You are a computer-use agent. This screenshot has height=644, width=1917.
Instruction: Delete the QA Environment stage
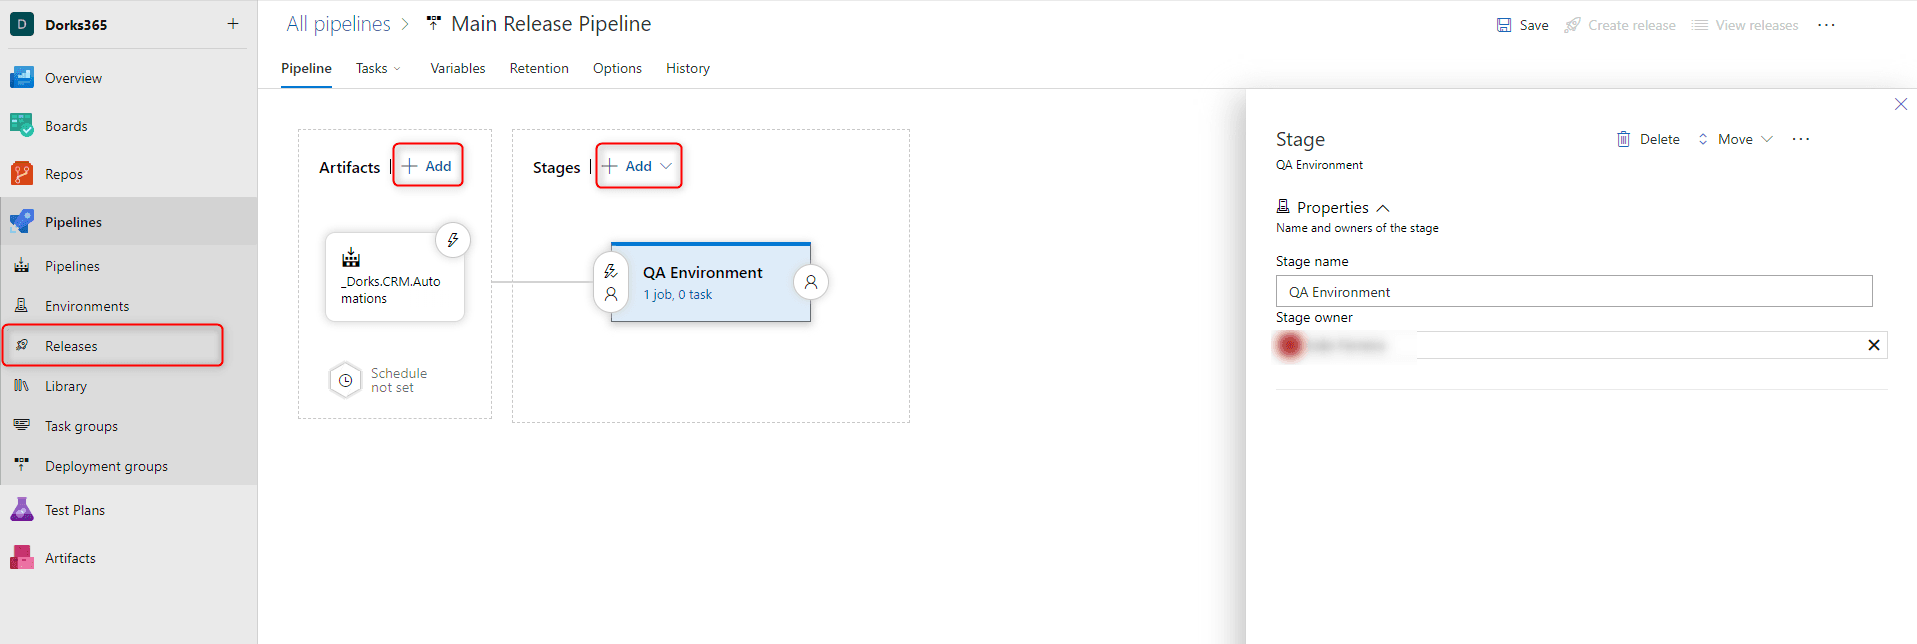click(1648, 139)
